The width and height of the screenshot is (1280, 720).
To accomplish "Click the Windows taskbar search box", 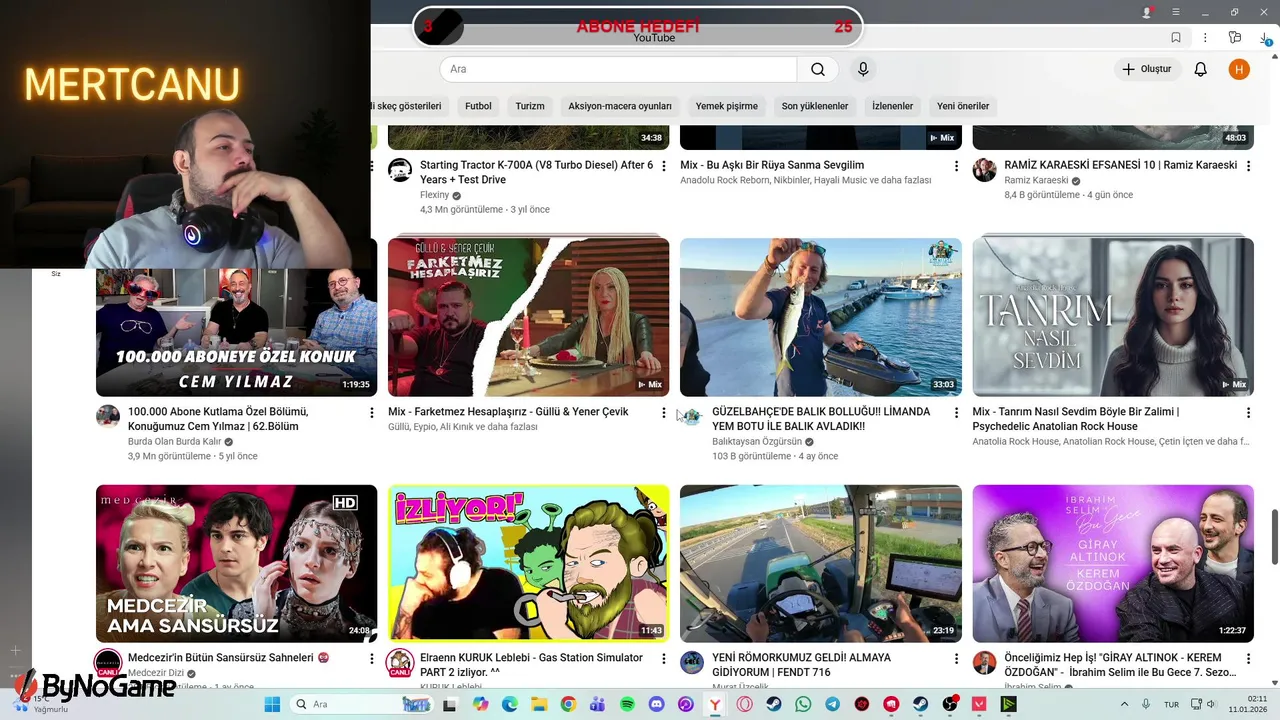I will click(362, 704).
